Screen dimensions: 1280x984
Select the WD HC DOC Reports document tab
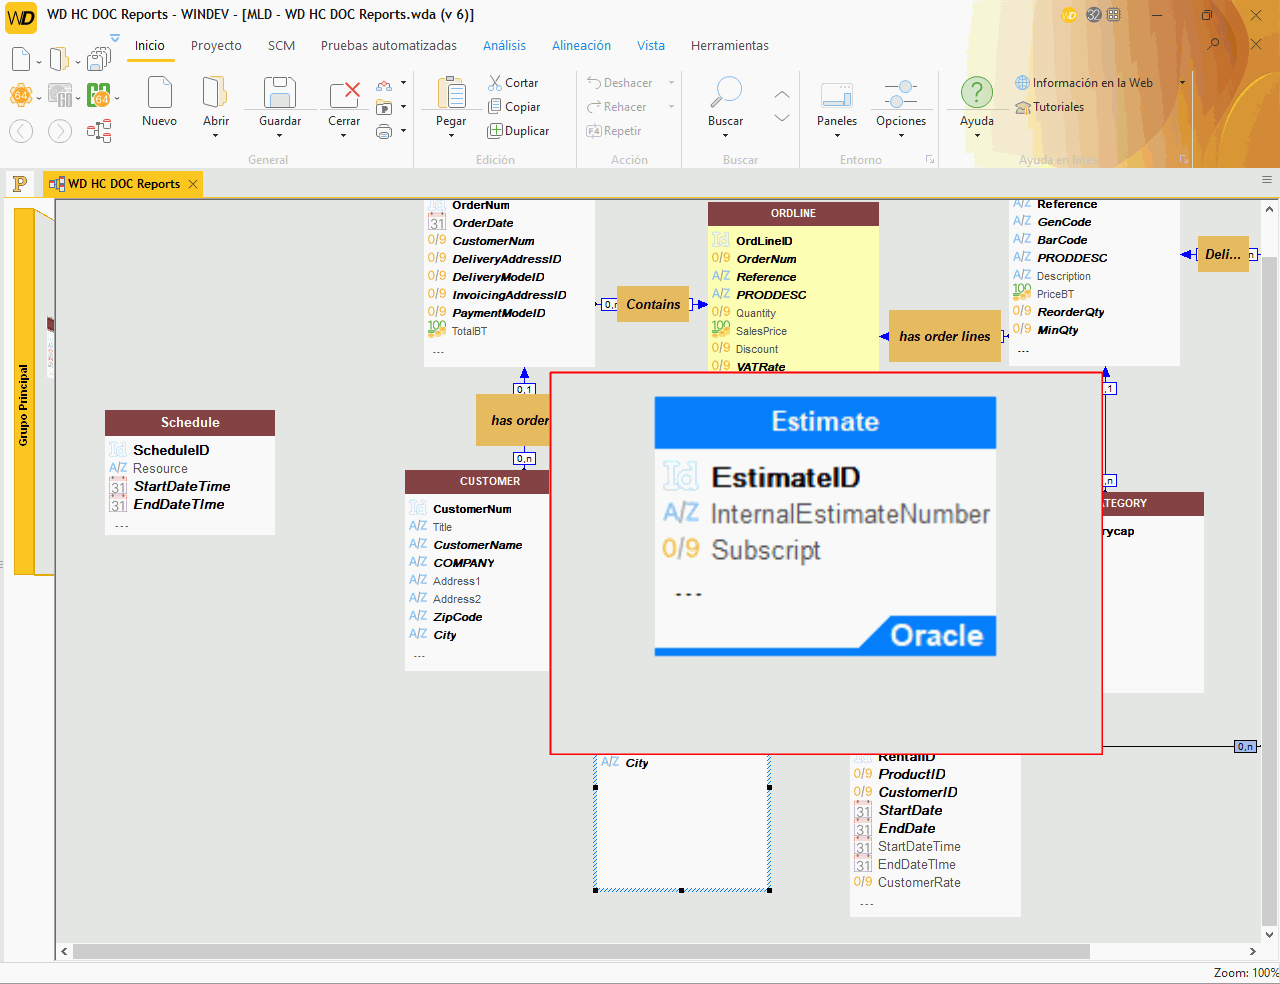tap(123, 184)
